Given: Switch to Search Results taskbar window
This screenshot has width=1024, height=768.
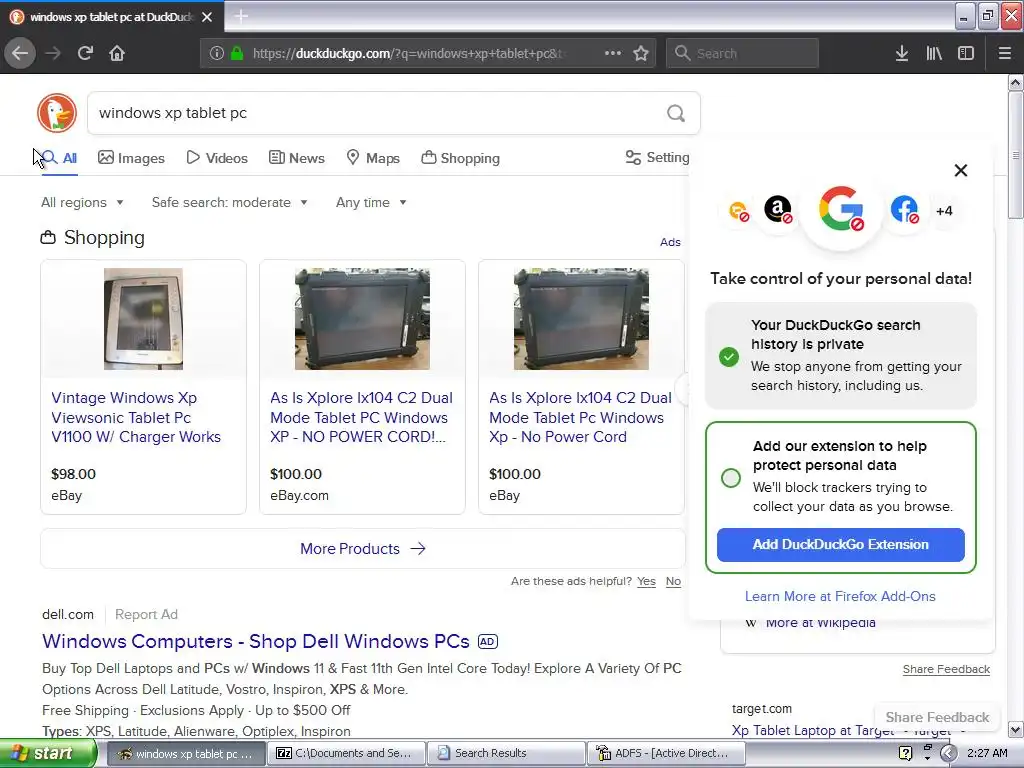Looking at the screenshot, I should click(507, 754).
